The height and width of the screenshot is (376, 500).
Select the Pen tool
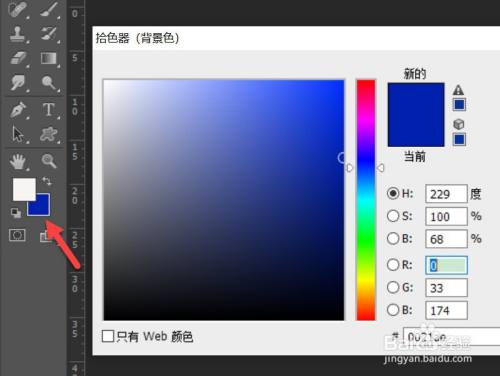click(x=18, y=110)
